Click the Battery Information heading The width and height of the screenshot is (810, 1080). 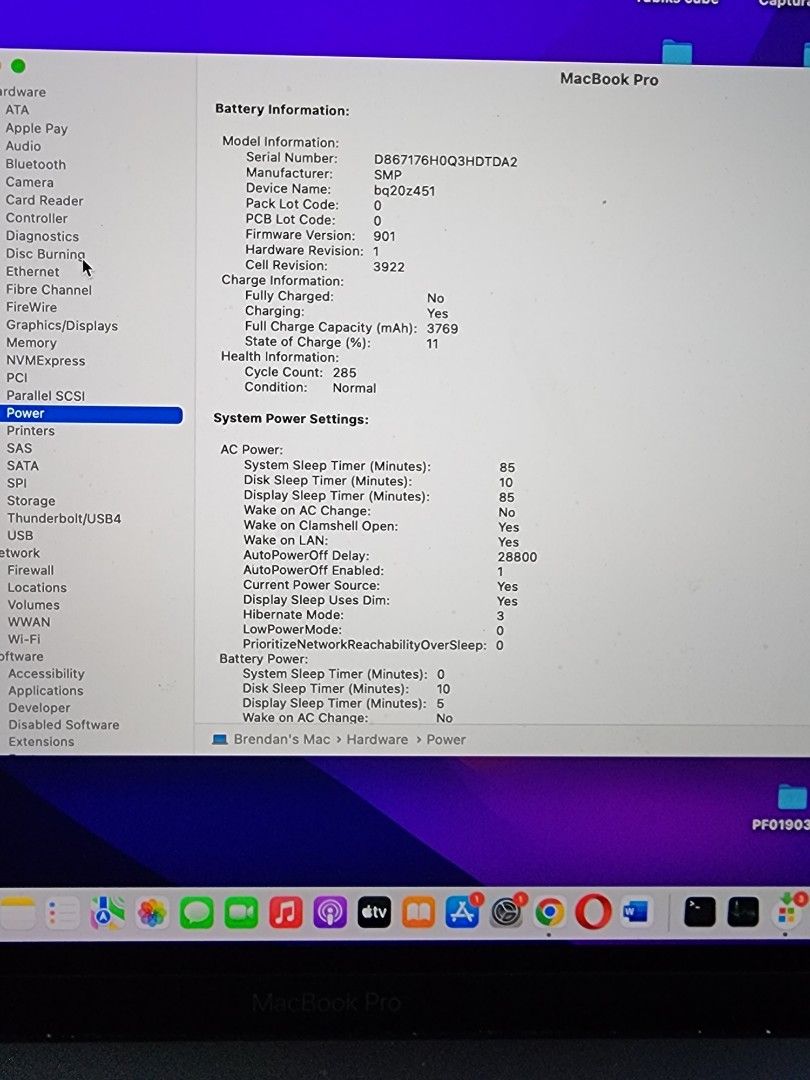point(282,110)
